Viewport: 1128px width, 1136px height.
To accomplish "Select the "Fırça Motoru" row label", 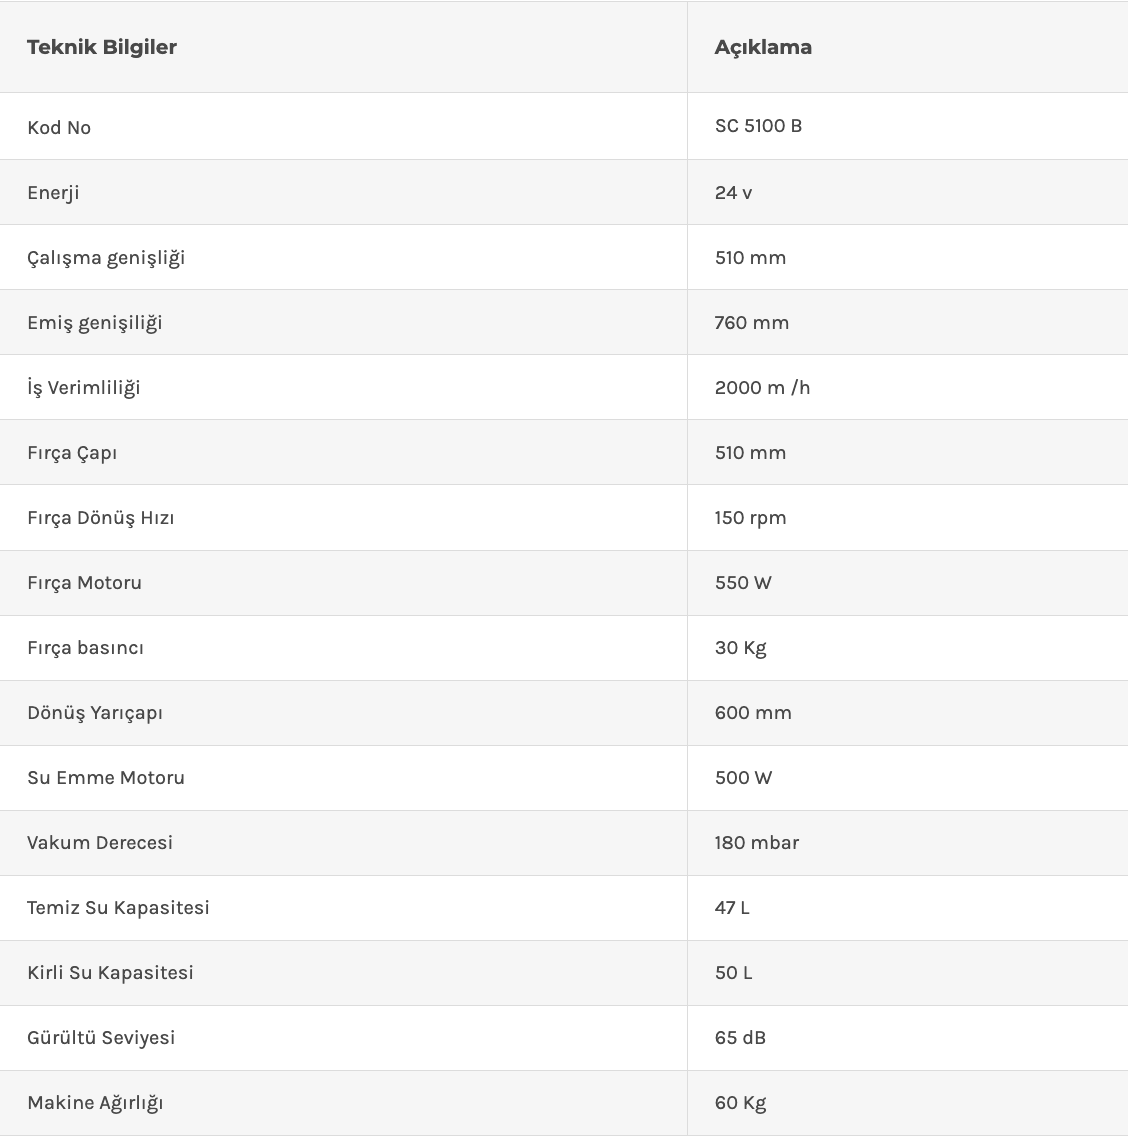I will click(x=84, y=582).
